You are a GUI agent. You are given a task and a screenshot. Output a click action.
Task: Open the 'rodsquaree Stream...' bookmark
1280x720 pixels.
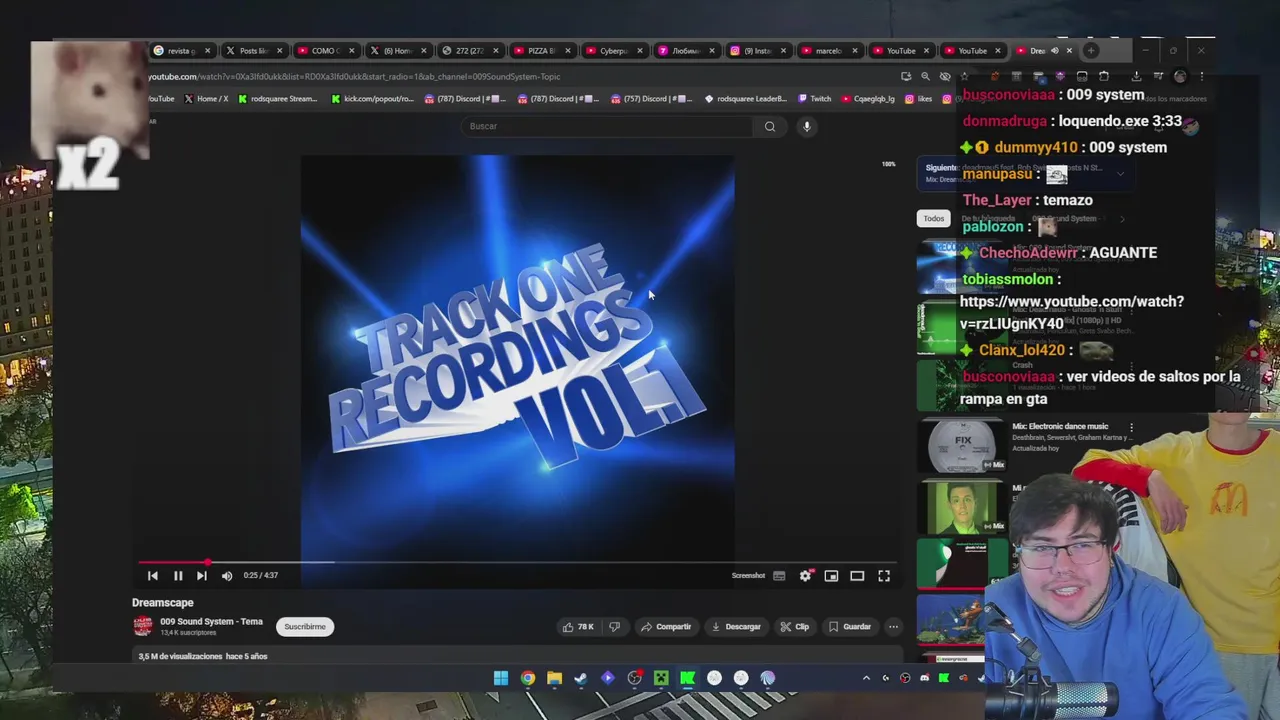277,99
